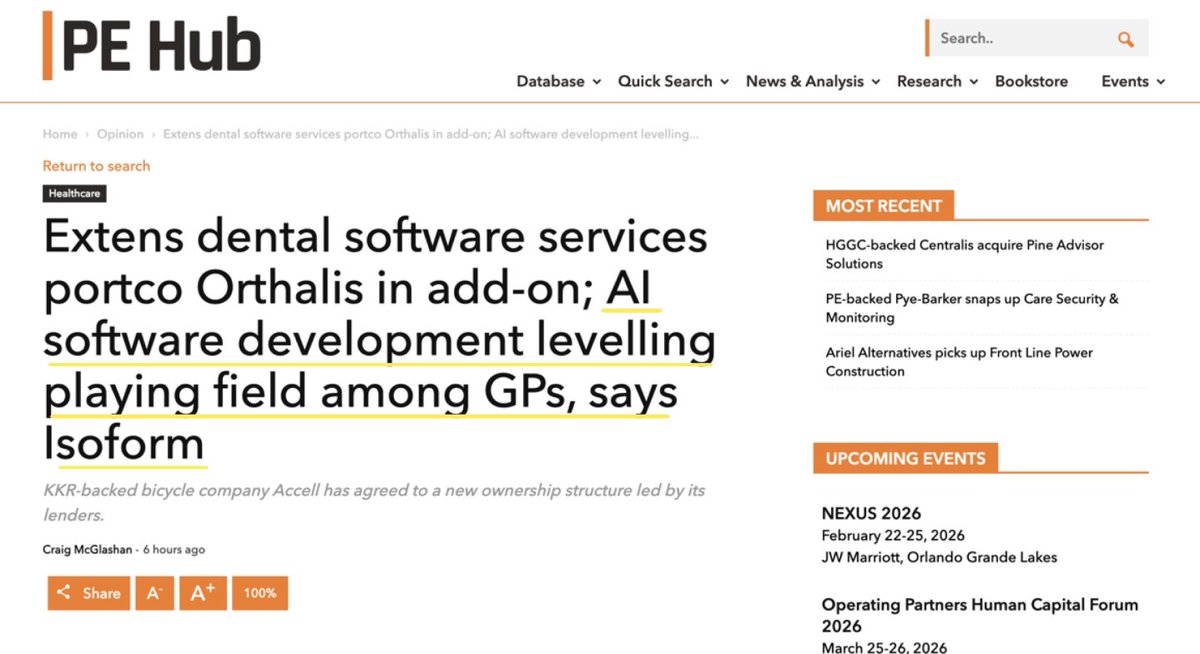Click the share icon on Share button
1200x654 pixels.
[x=64, y=592]
